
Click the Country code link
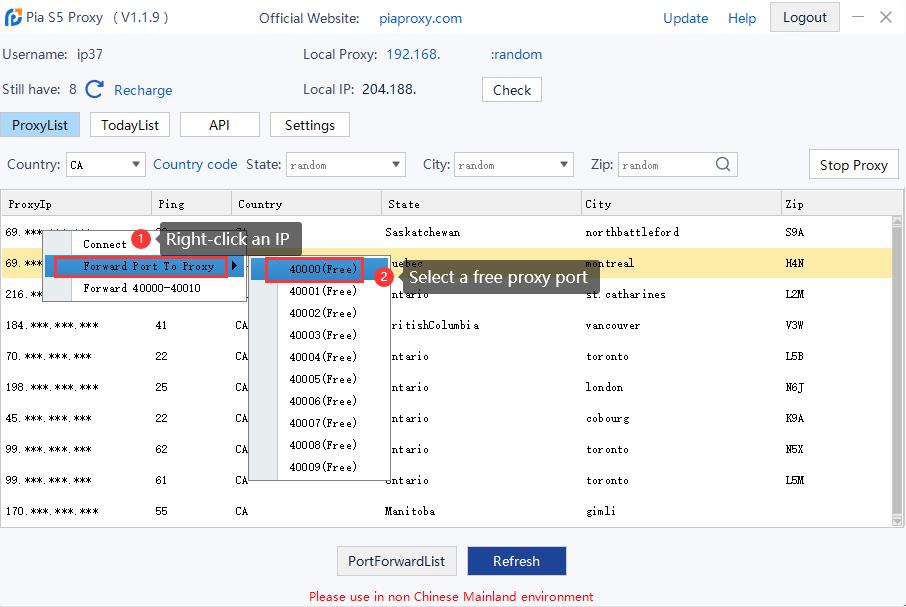tap(195, 165)
